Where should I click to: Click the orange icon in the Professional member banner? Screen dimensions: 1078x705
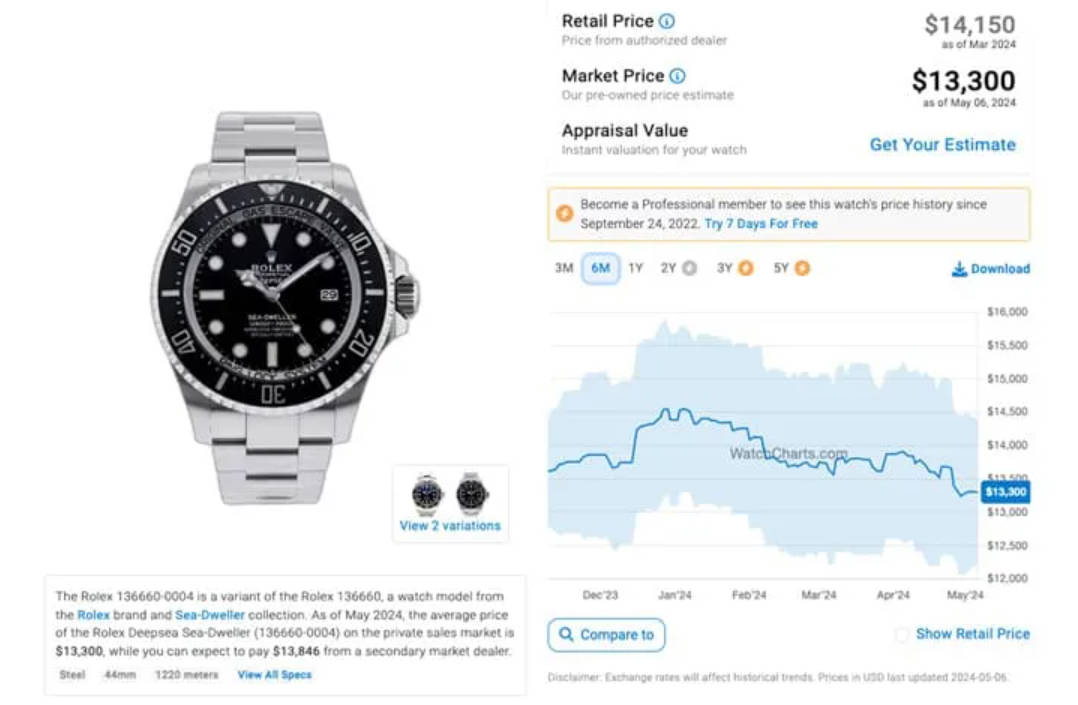coord(564,214)
